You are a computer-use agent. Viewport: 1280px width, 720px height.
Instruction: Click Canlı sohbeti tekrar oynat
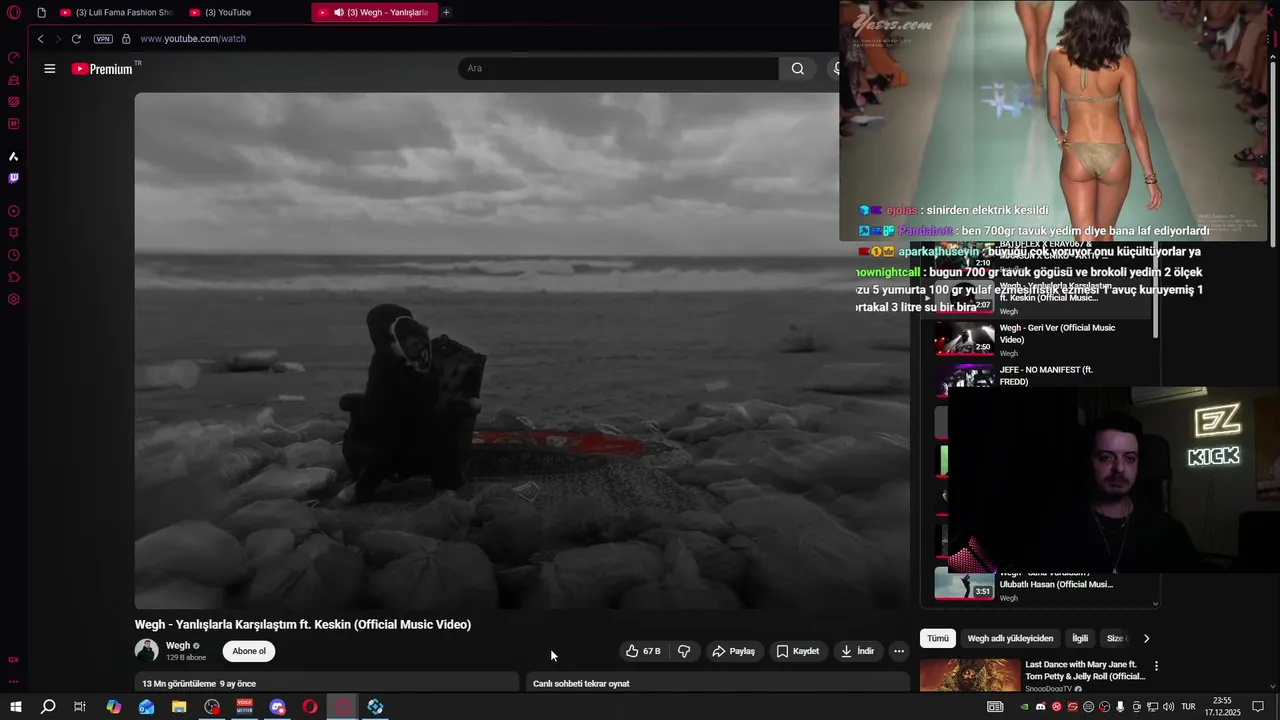coord(581,684)
